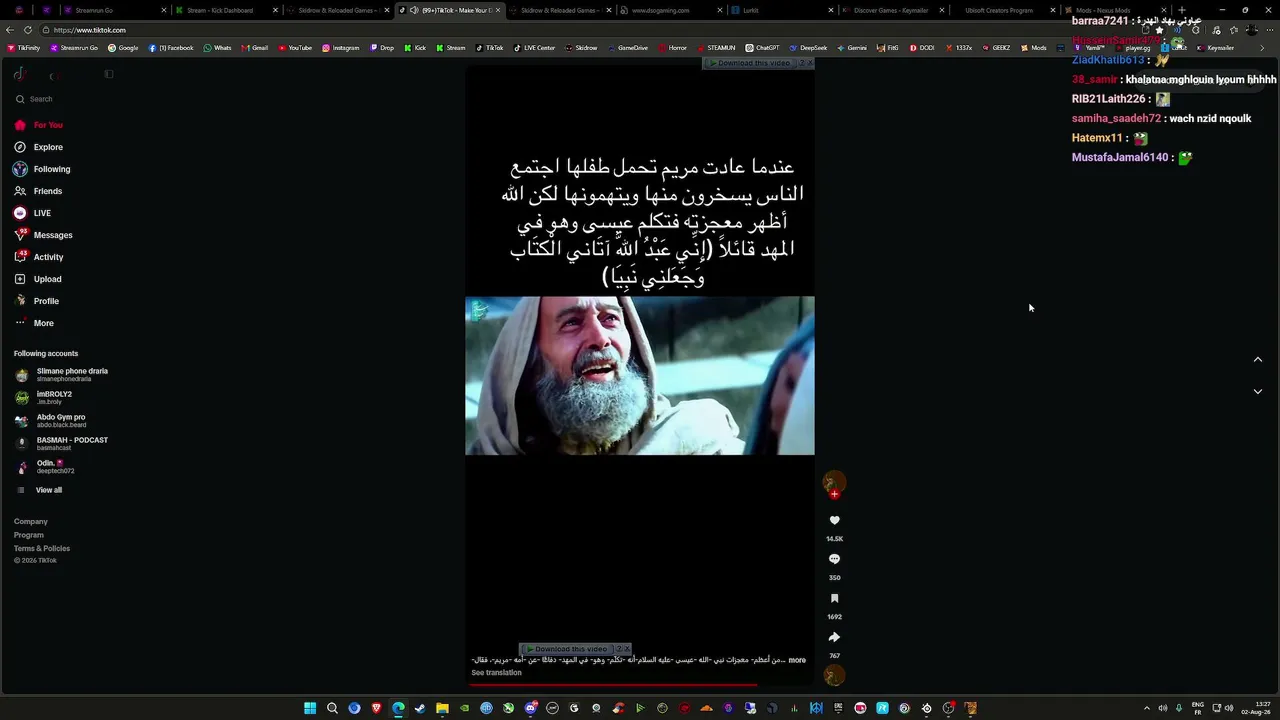Open the DeepSeek bookmark
1280x720 pixels.
[x=808, y=48]
